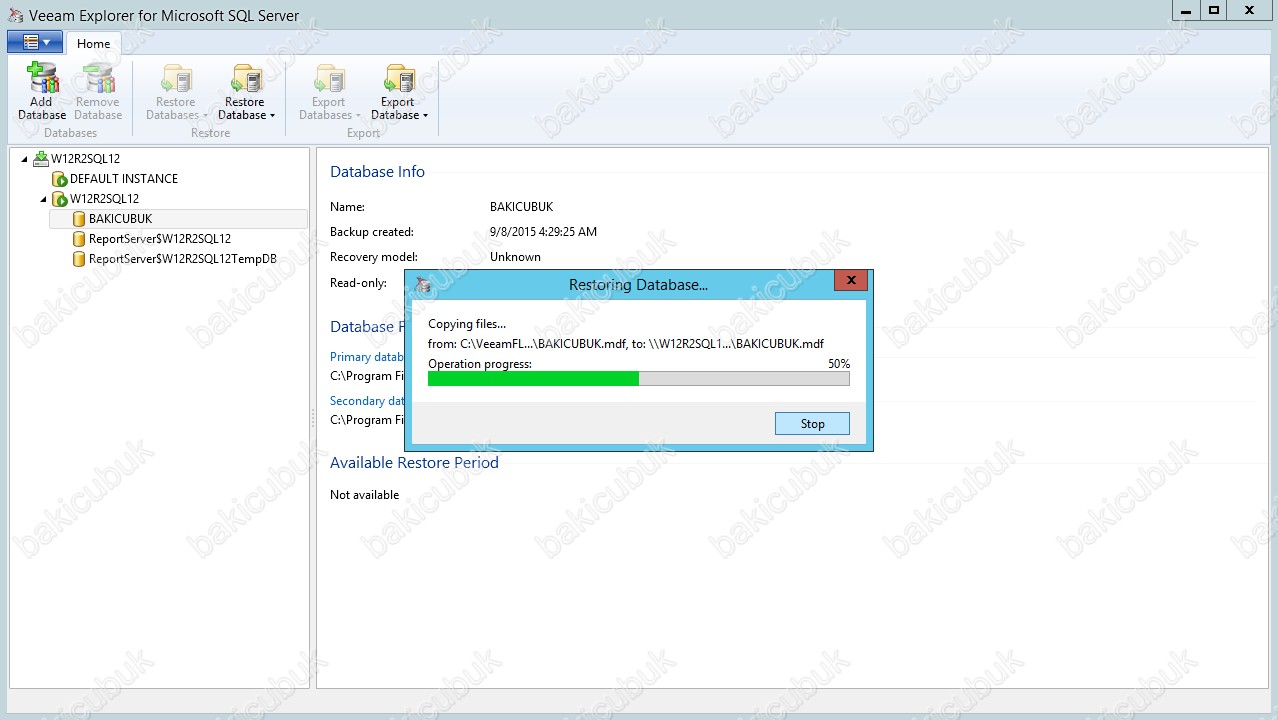Close the Restoring Database dialog
Screen dimensions: 1278x720
(x=851, y=281)
